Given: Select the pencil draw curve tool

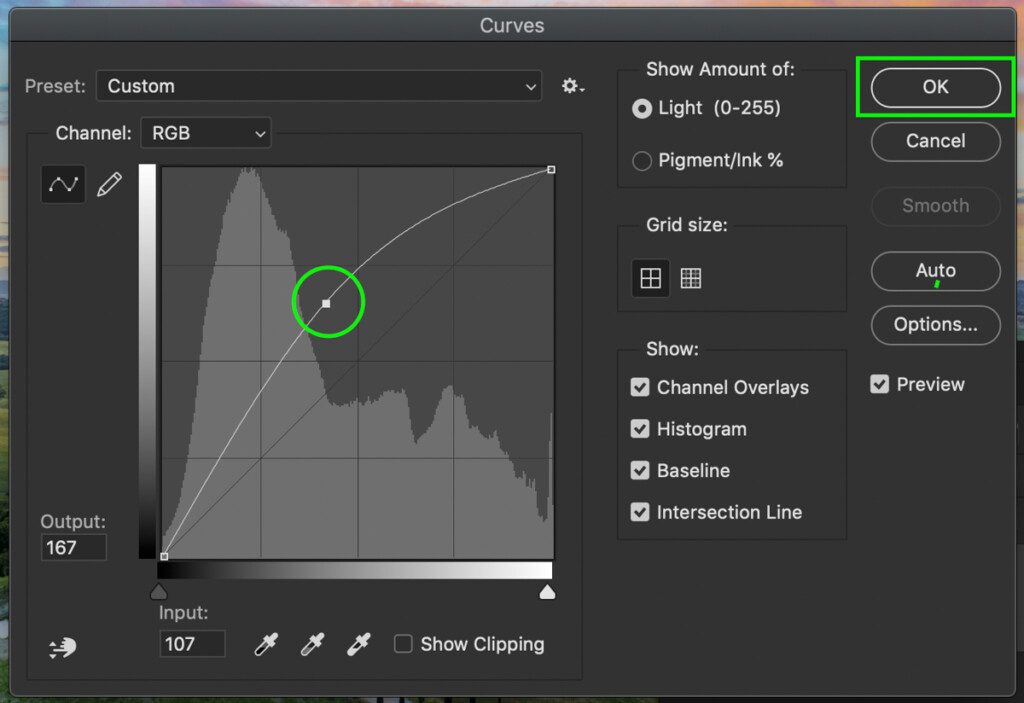Looking at the screenshot, I should point(109,184).
